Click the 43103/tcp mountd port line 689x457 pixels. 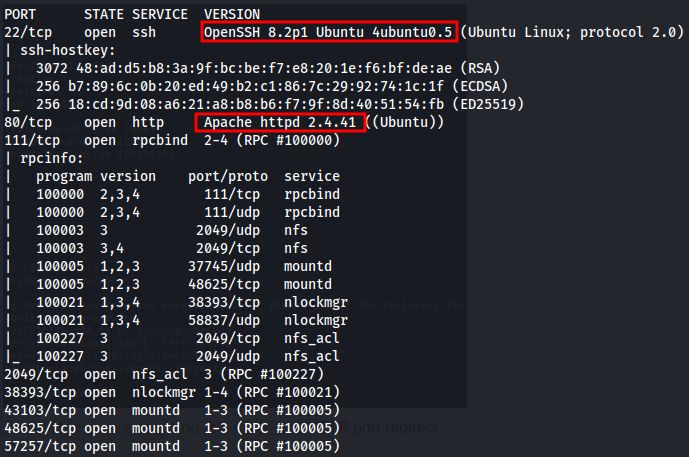(172, 411)
